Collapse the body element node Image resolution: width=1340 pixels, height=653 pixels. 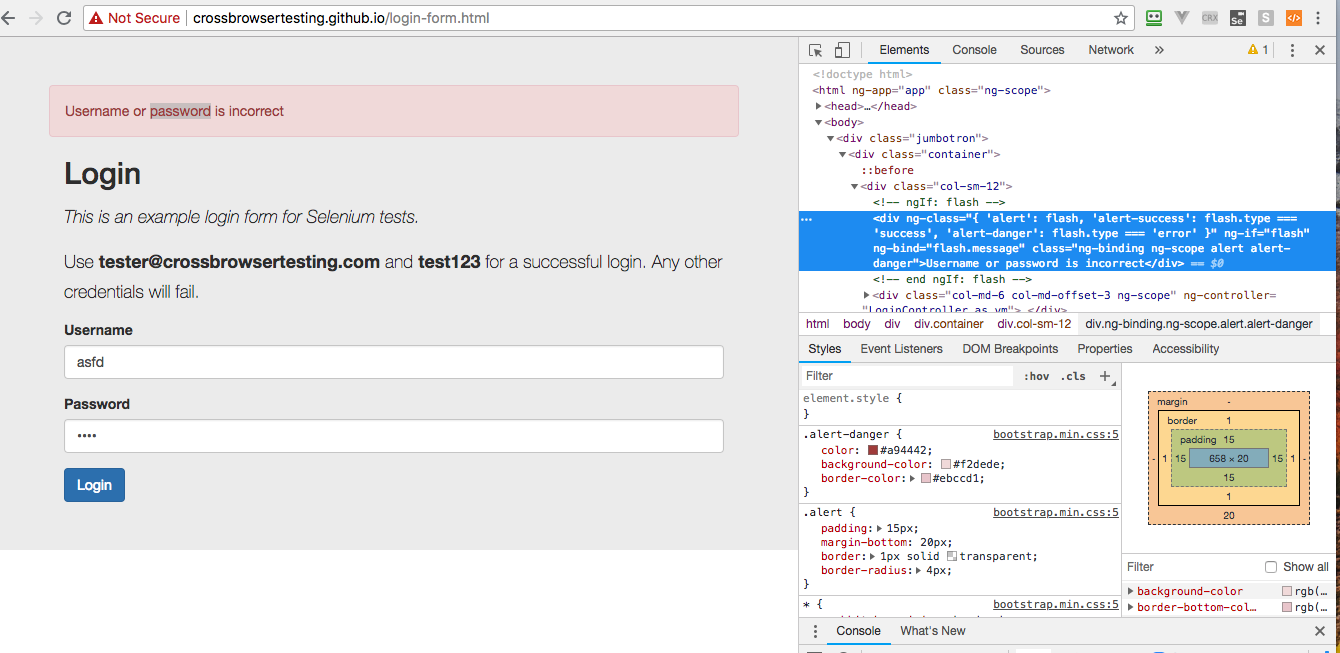[x=819, y=122]
